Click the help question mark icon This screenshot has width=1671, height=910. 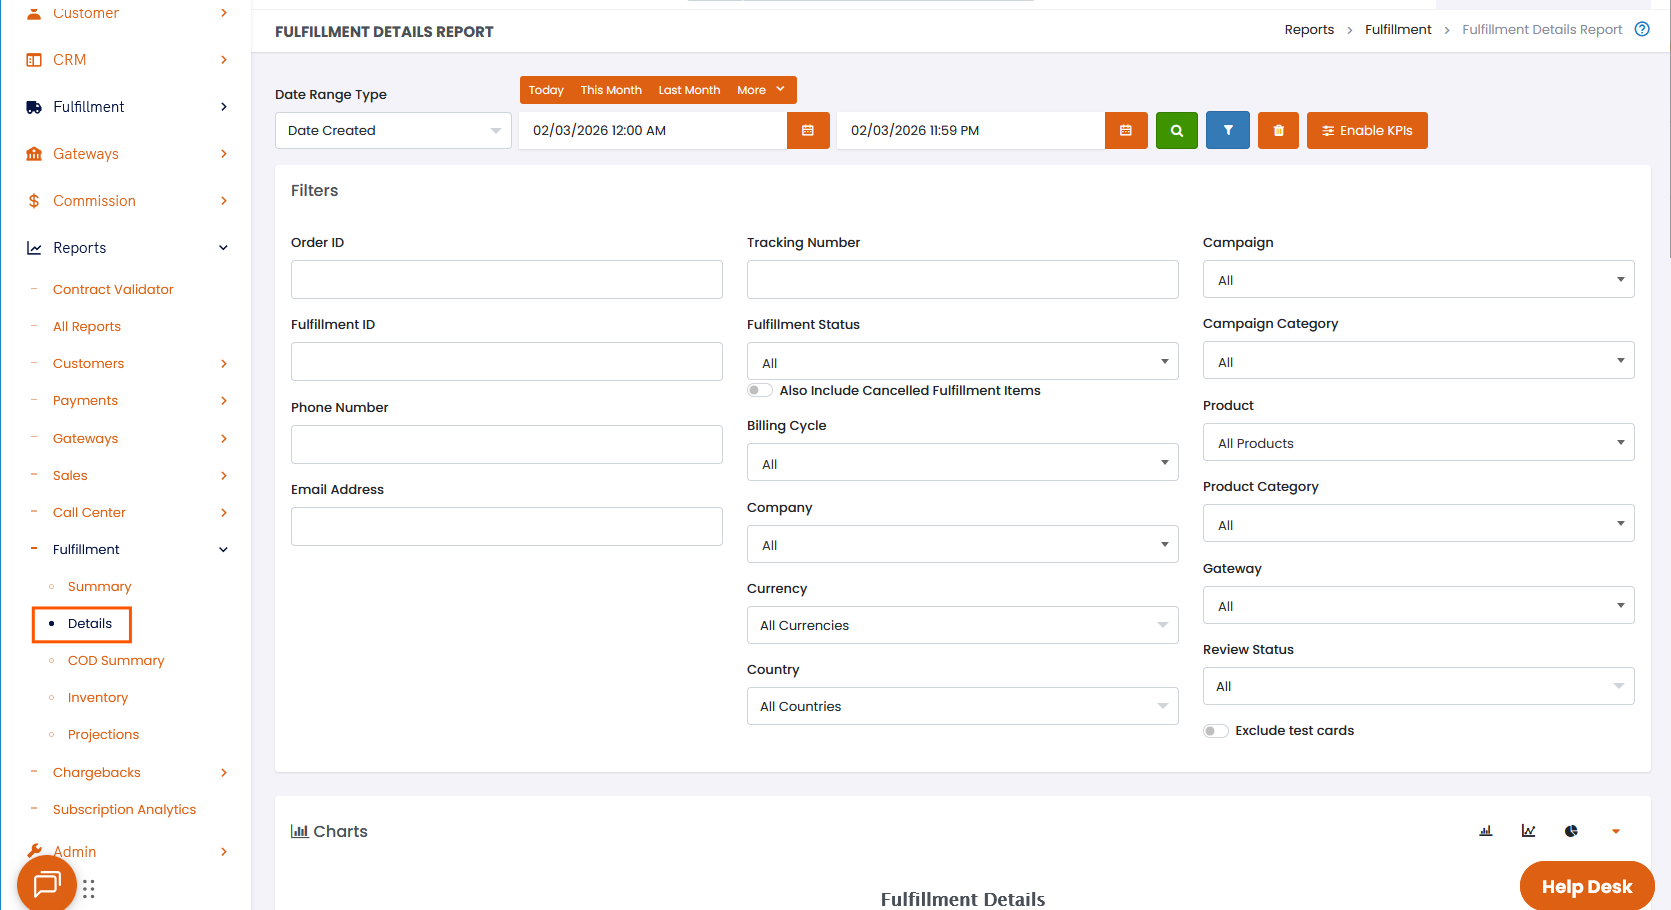pyautogui.click(x=1641, y=29)
